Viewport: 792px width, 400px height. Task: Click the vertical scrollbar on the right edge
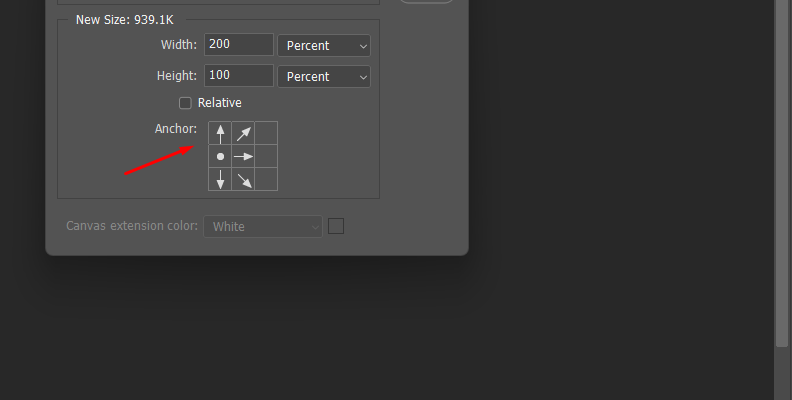[x=782, y=172]
